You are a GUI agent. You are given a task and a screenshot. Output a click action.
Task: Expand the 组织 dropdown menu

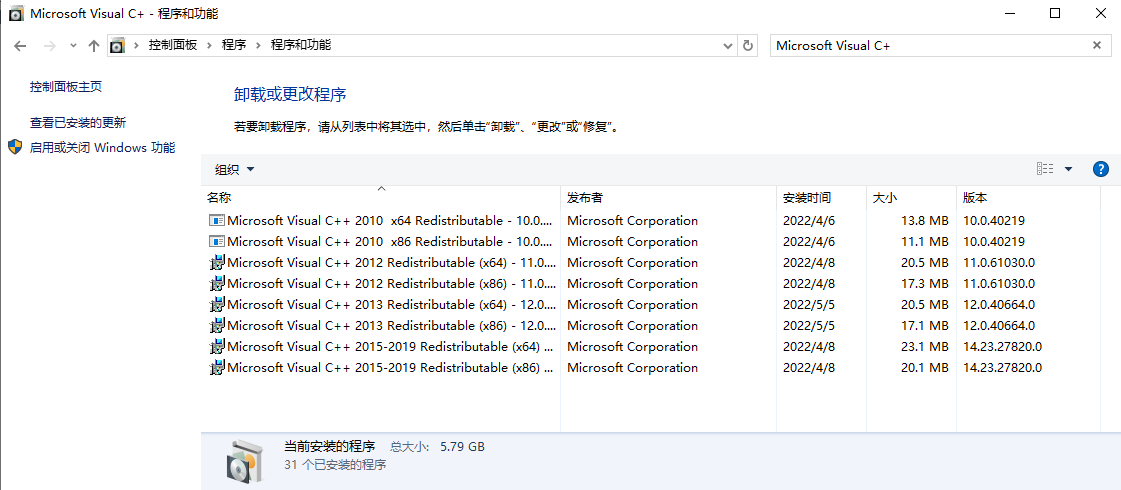235,170
